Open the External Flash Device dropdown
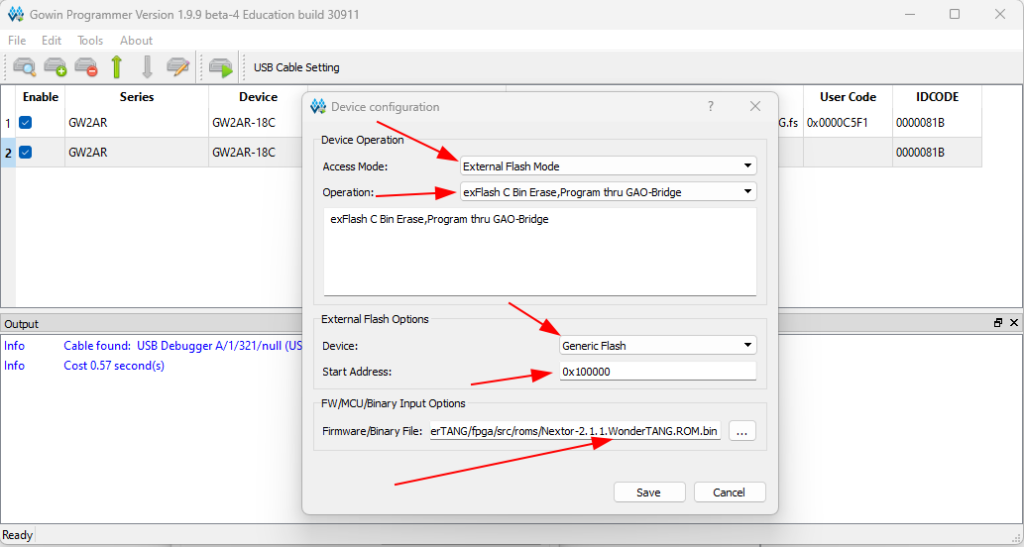 point(658,345)
